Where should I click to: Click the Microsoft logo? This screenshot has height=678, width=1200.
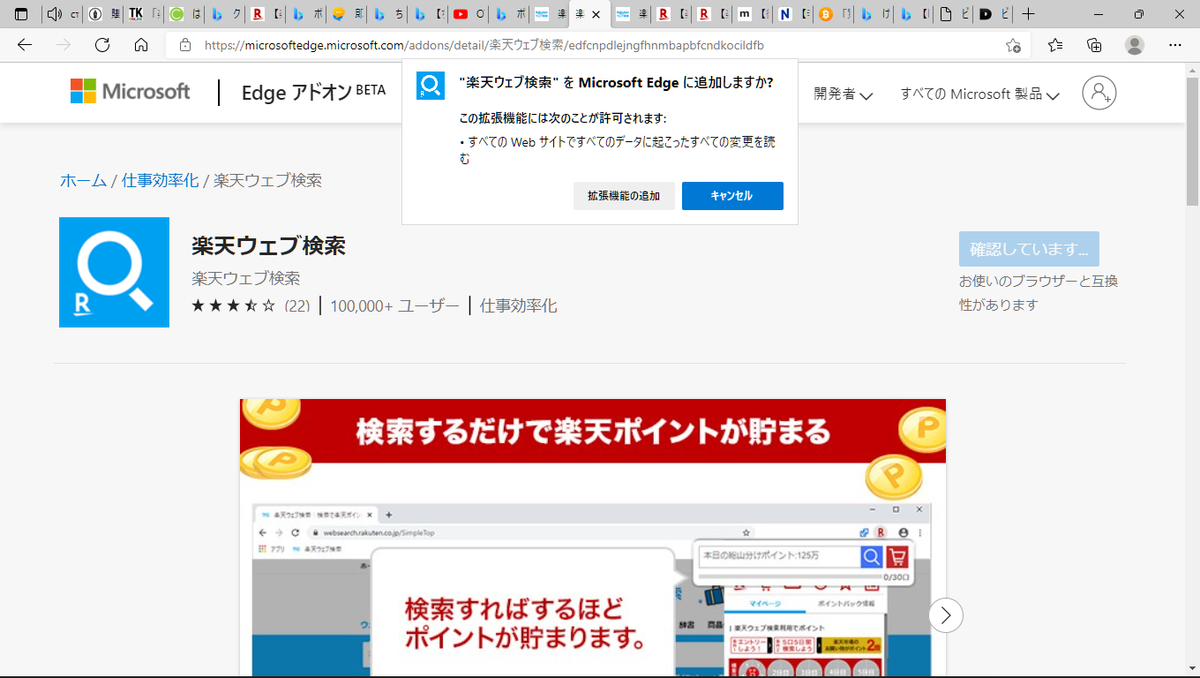coord(130,92)
